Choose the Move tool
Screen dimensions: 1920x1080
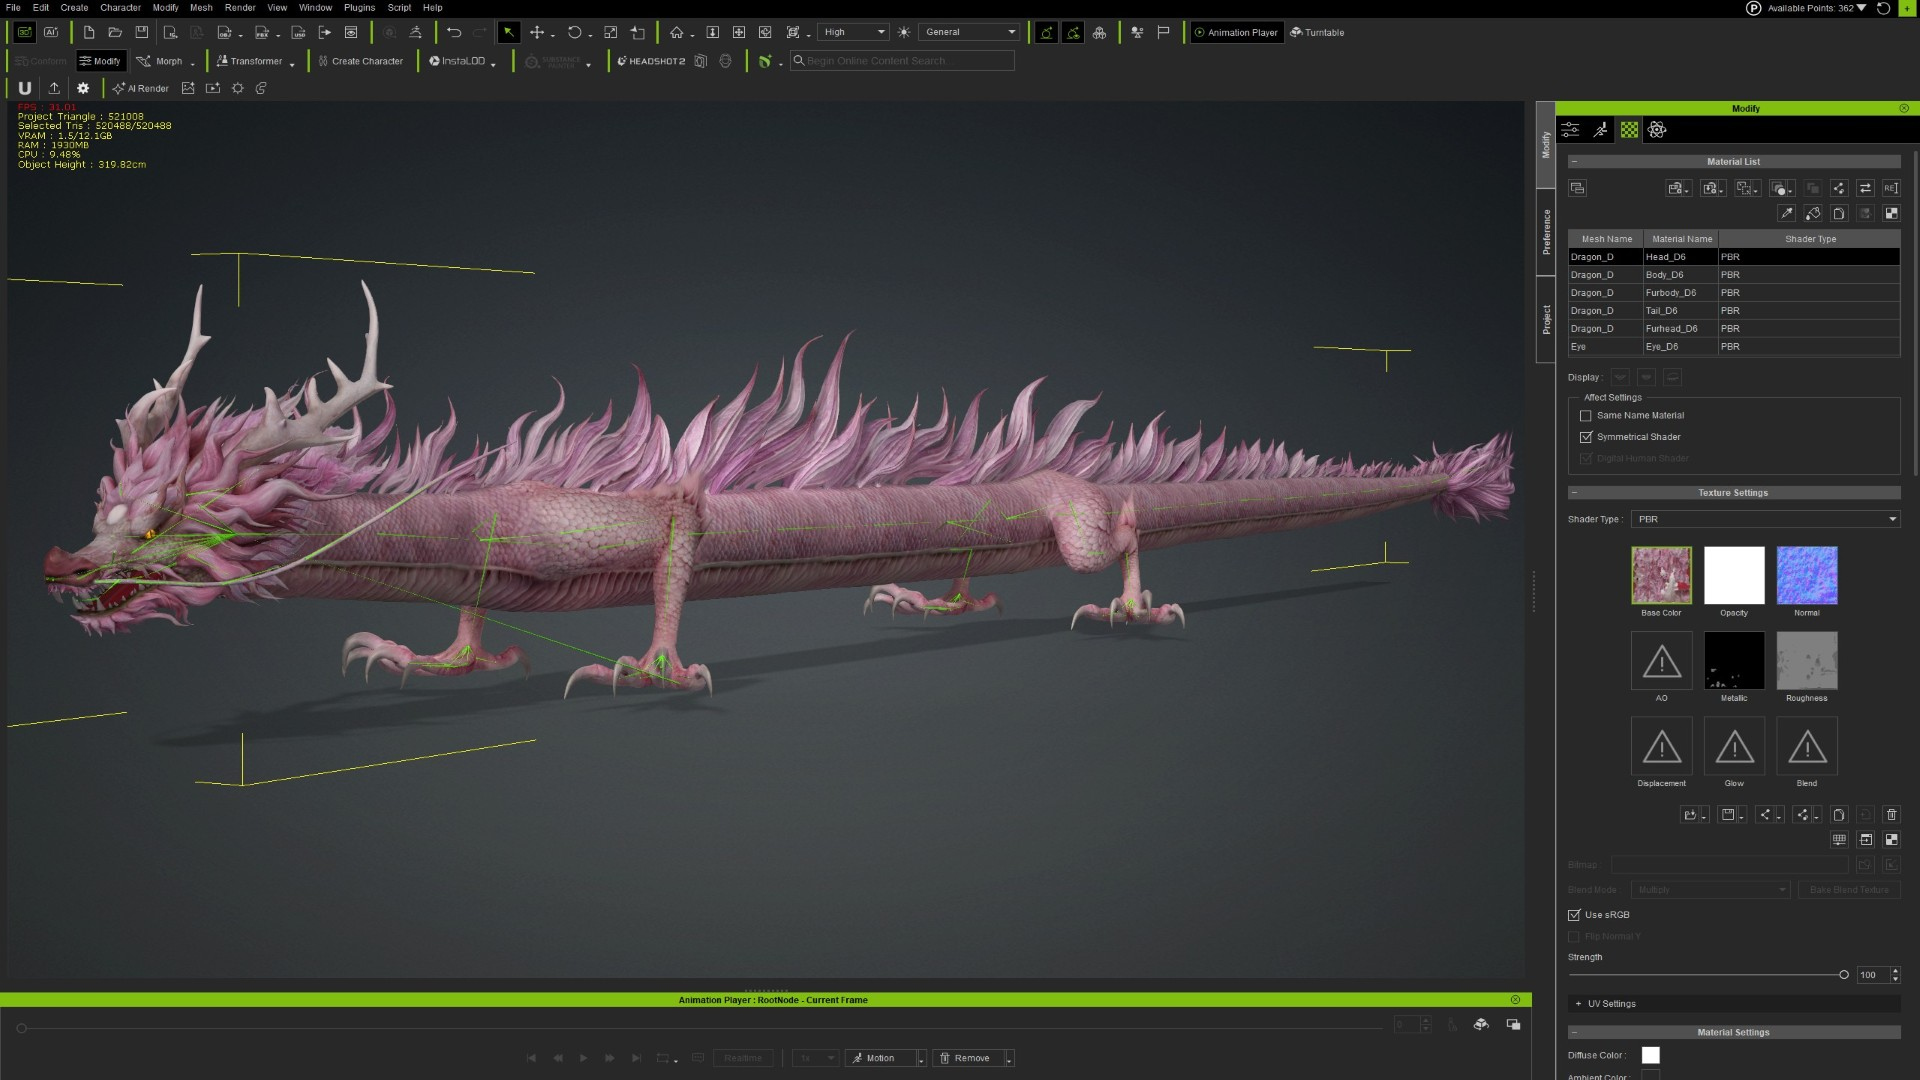[x=537, y=32]
